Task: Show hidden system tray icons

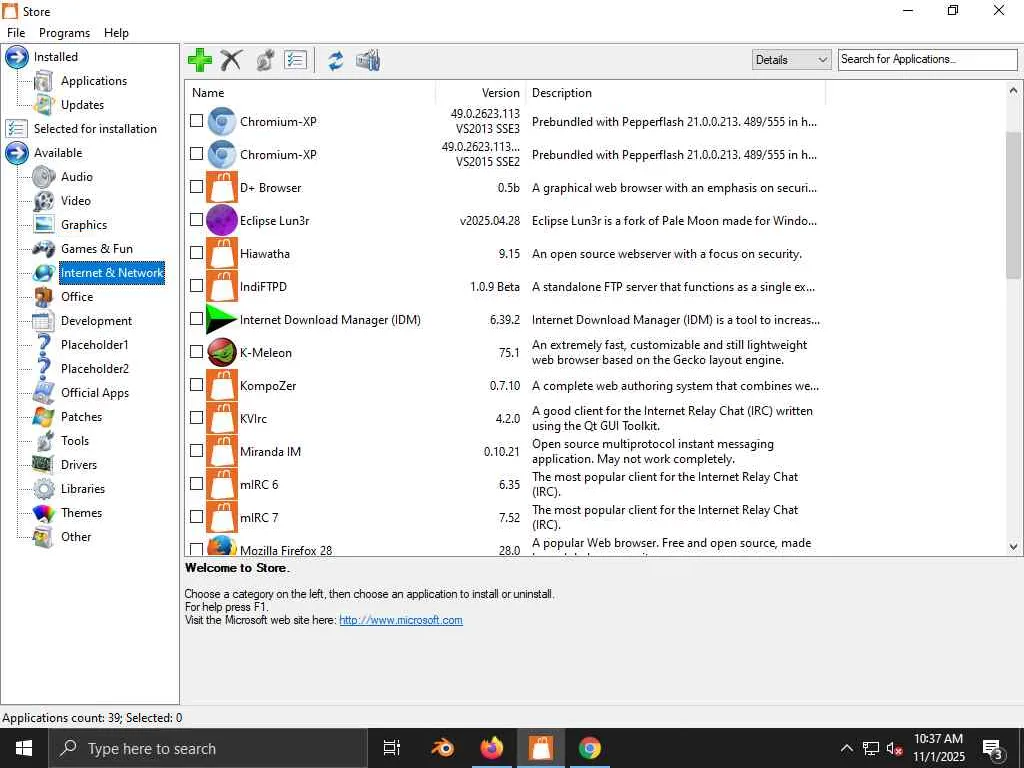Action: (846, 748)
